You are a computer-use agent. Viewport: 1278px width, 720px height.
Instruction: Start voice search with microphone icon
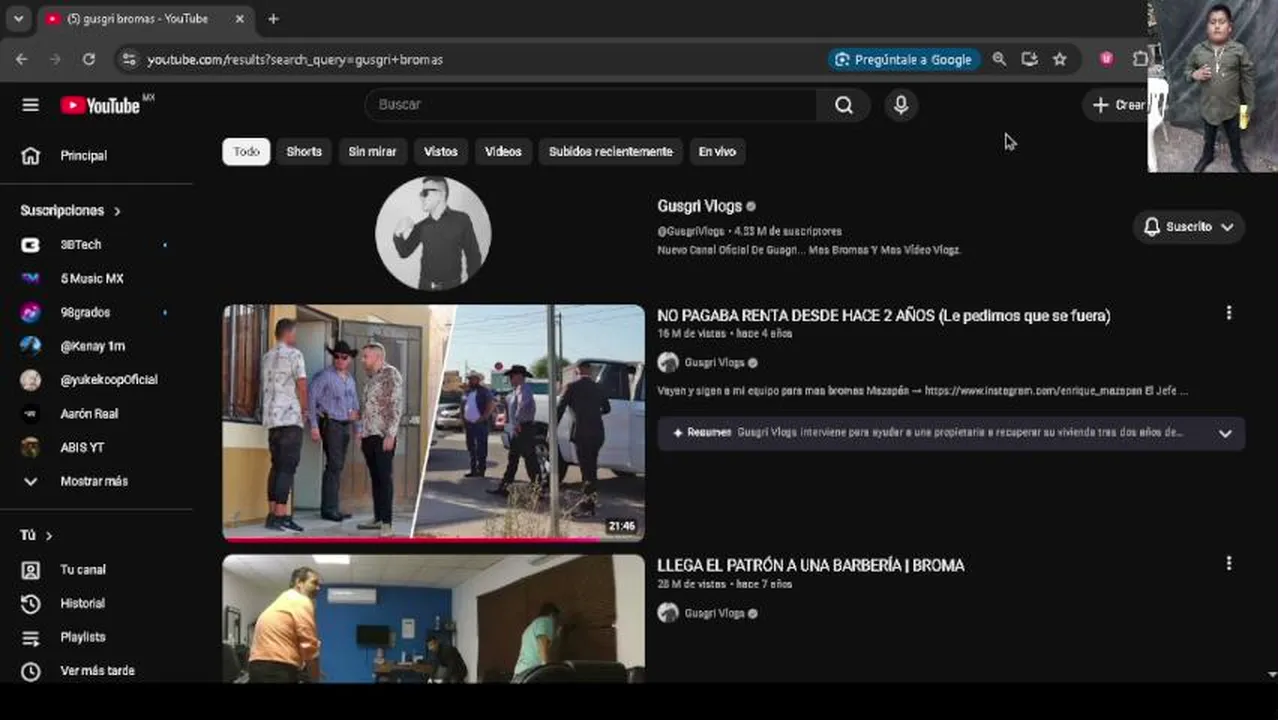tap(901, 105)
